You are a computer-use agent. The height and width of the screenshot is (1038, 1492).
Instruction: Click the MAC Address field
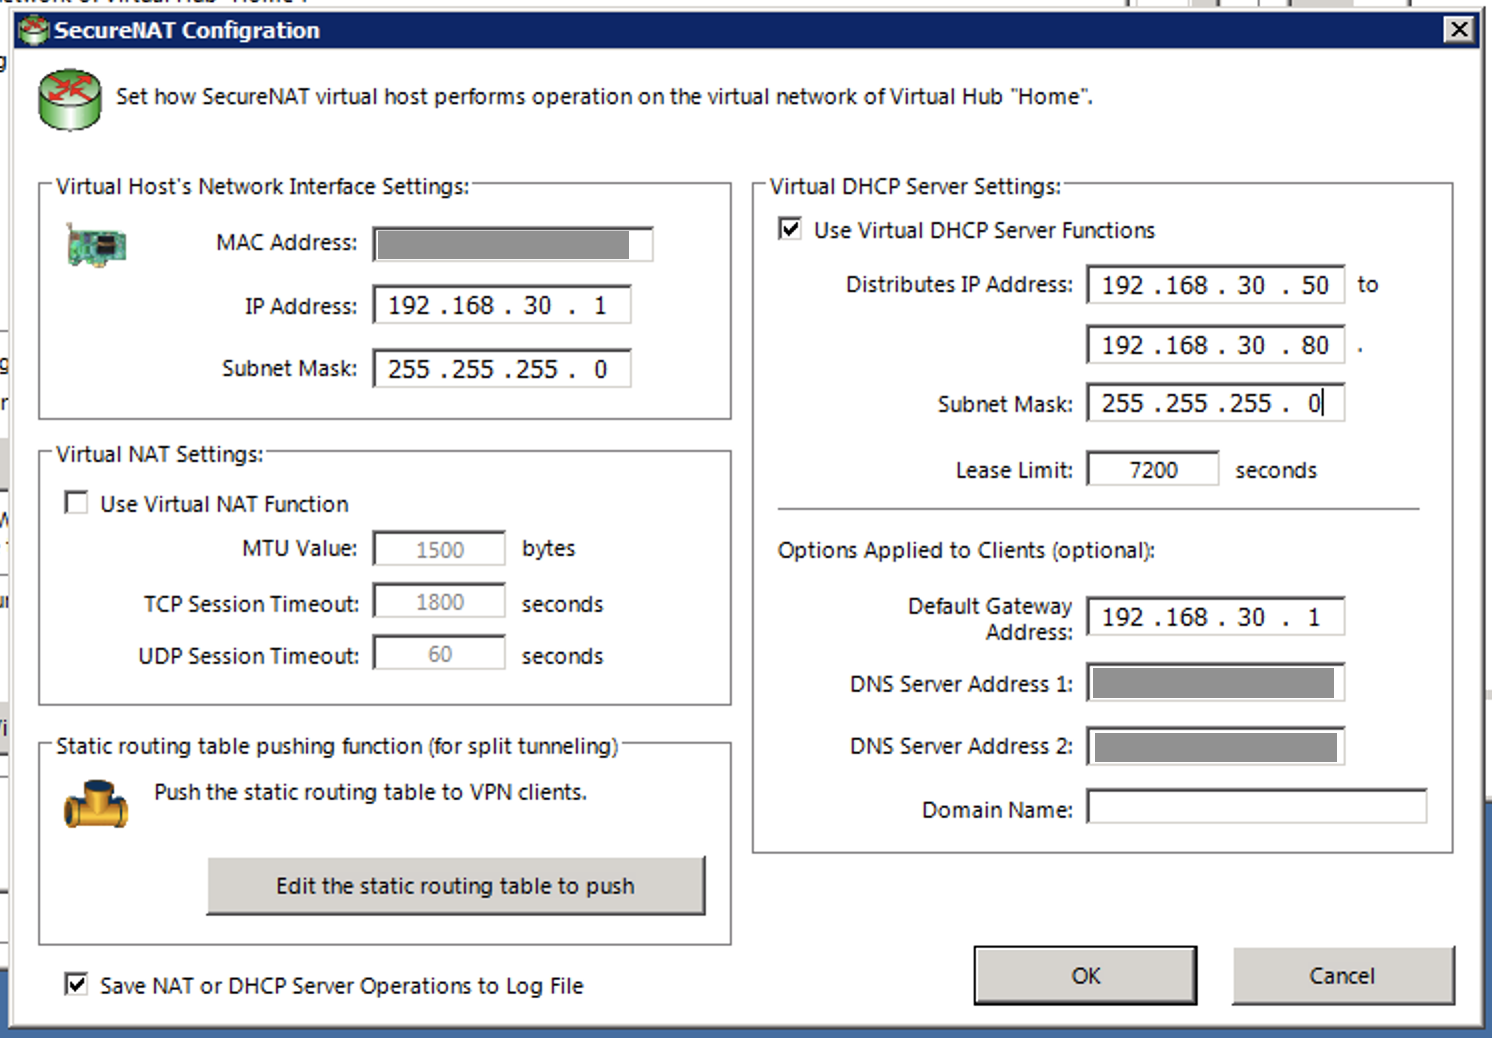point(512,244)
